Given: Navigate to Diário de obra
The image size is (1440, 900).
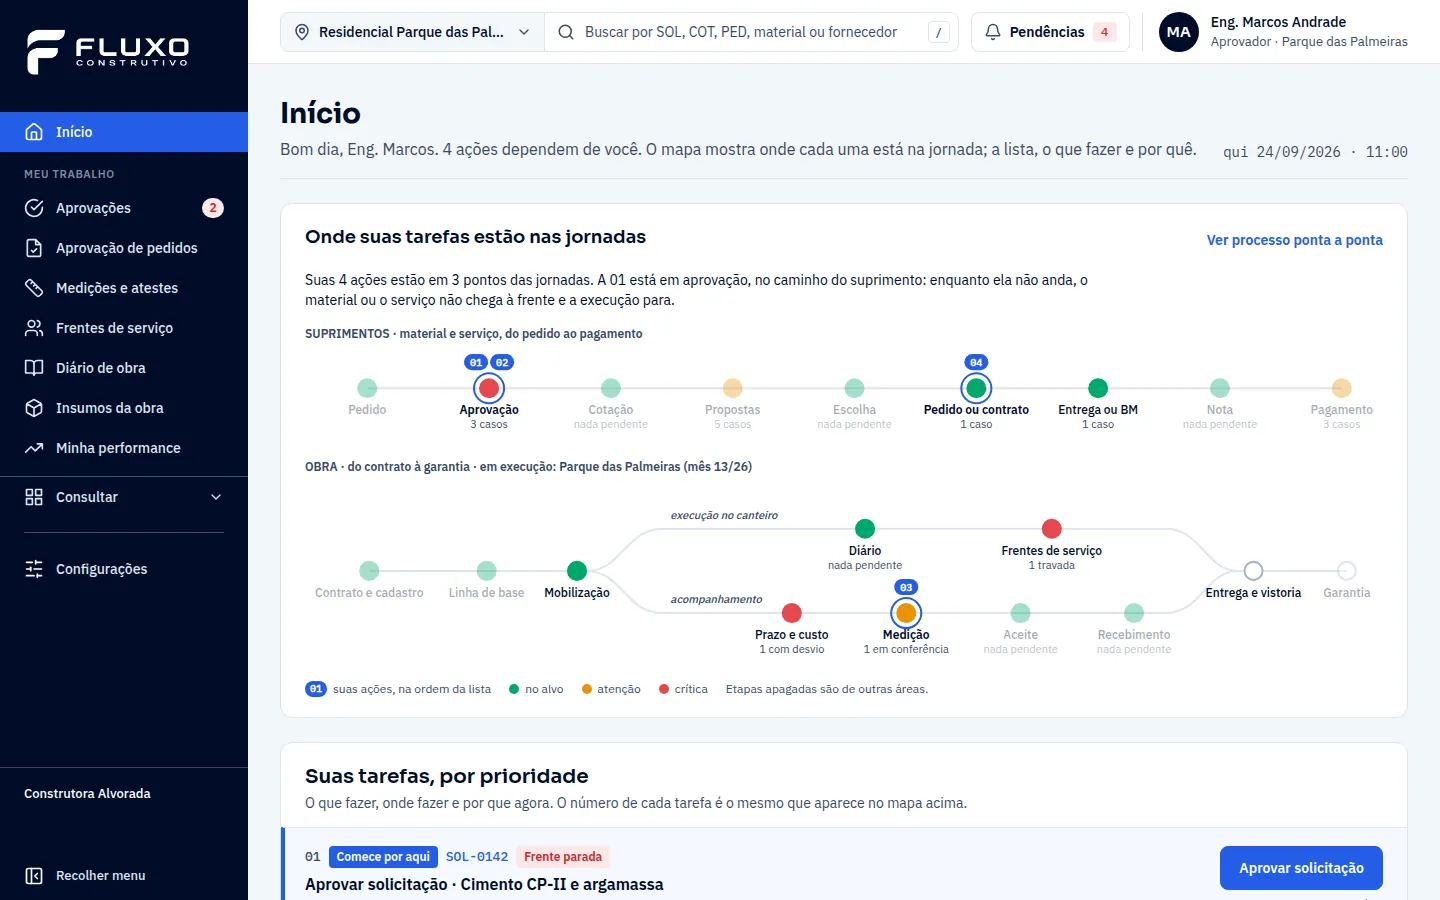Looking at the screenshot, I should click(x=124, y=368).
